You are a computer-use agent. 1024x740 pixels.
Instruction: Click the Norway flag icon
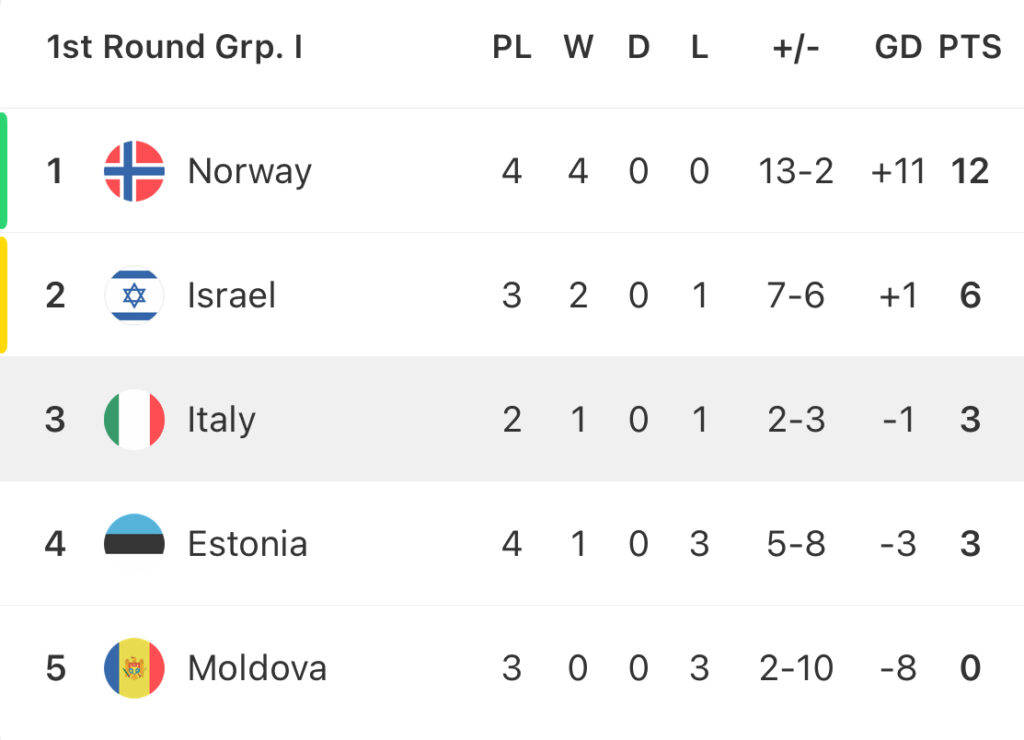click(134, 171)
